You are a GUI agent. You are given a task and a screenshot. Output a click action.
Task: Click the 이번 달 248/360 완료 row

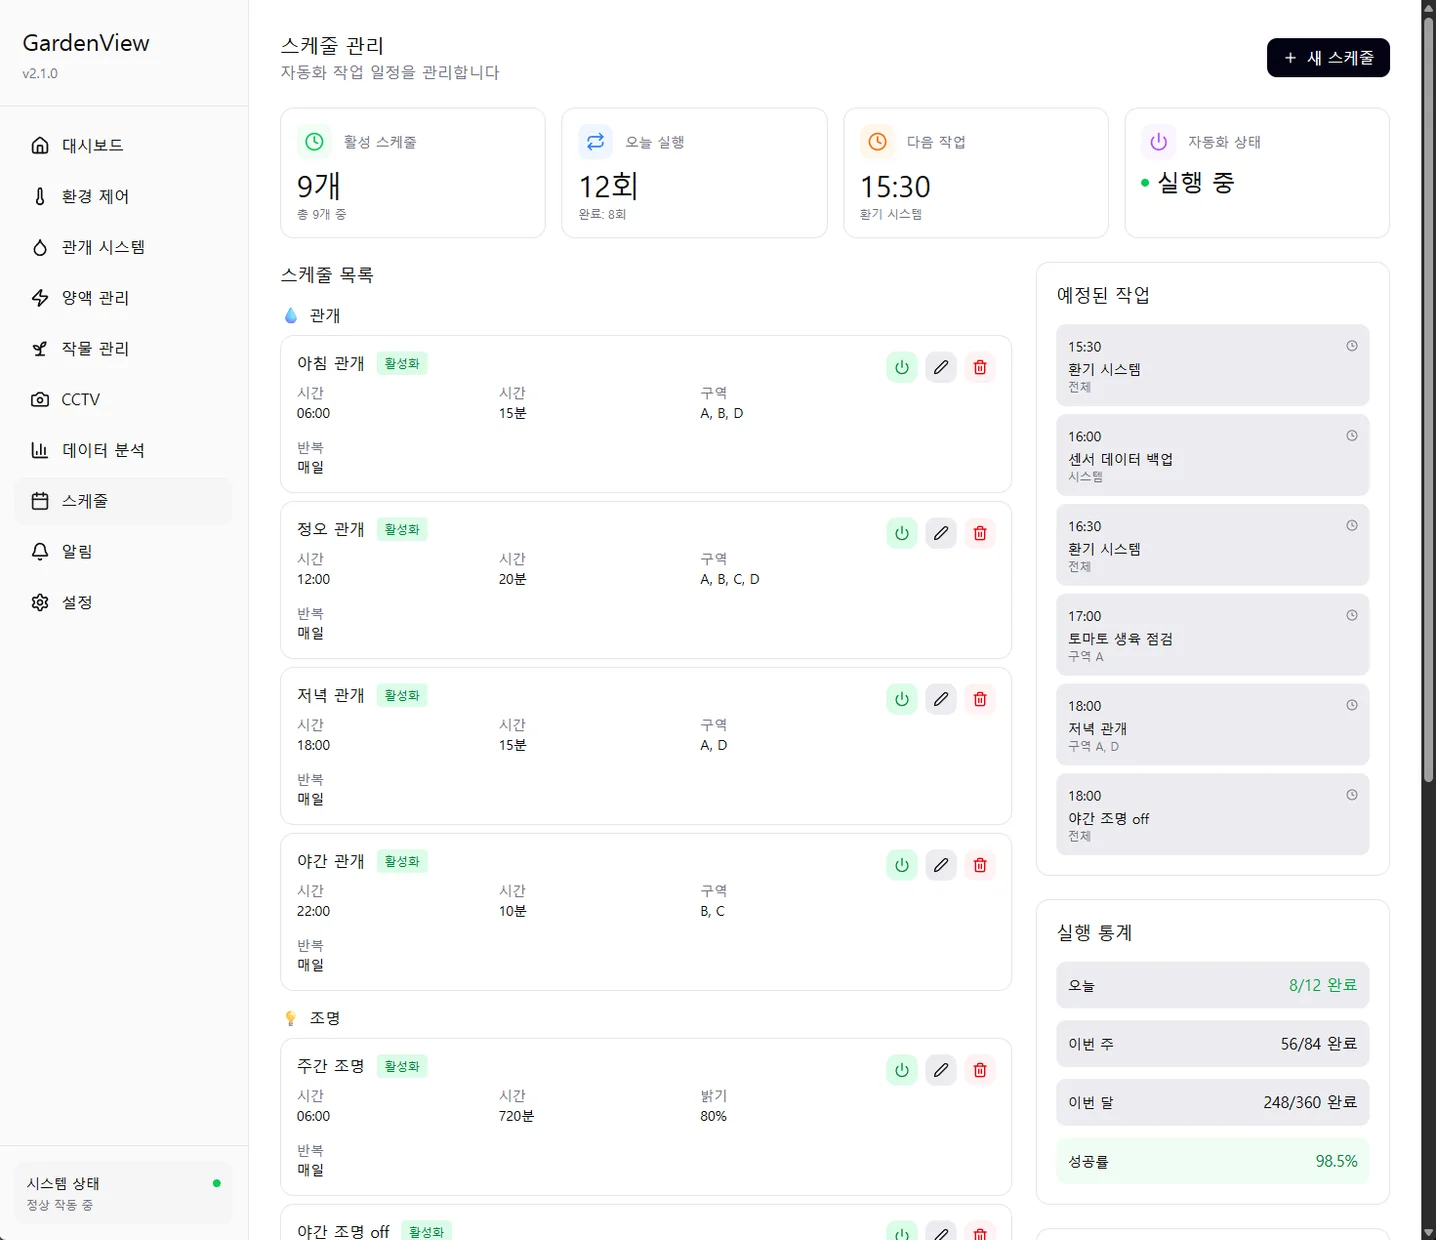(x=1213, y=1103)
